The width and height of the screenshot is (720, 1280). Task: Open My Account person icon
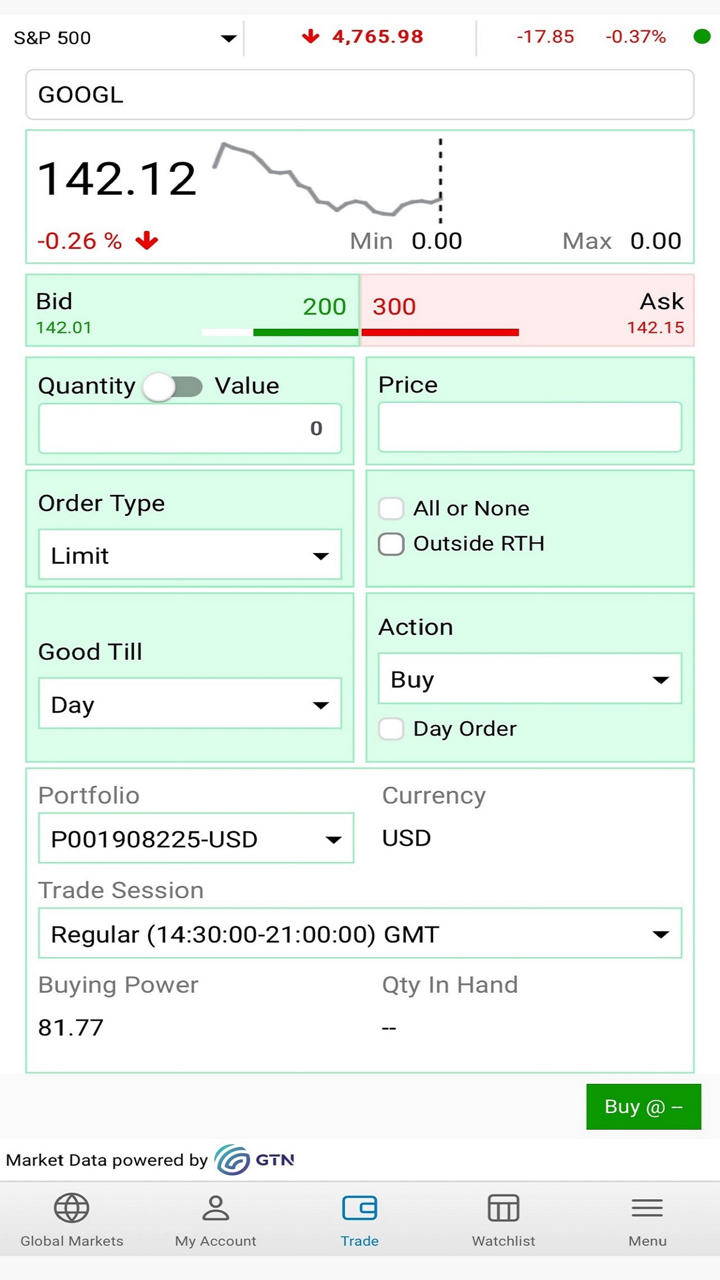(215, 1208)
